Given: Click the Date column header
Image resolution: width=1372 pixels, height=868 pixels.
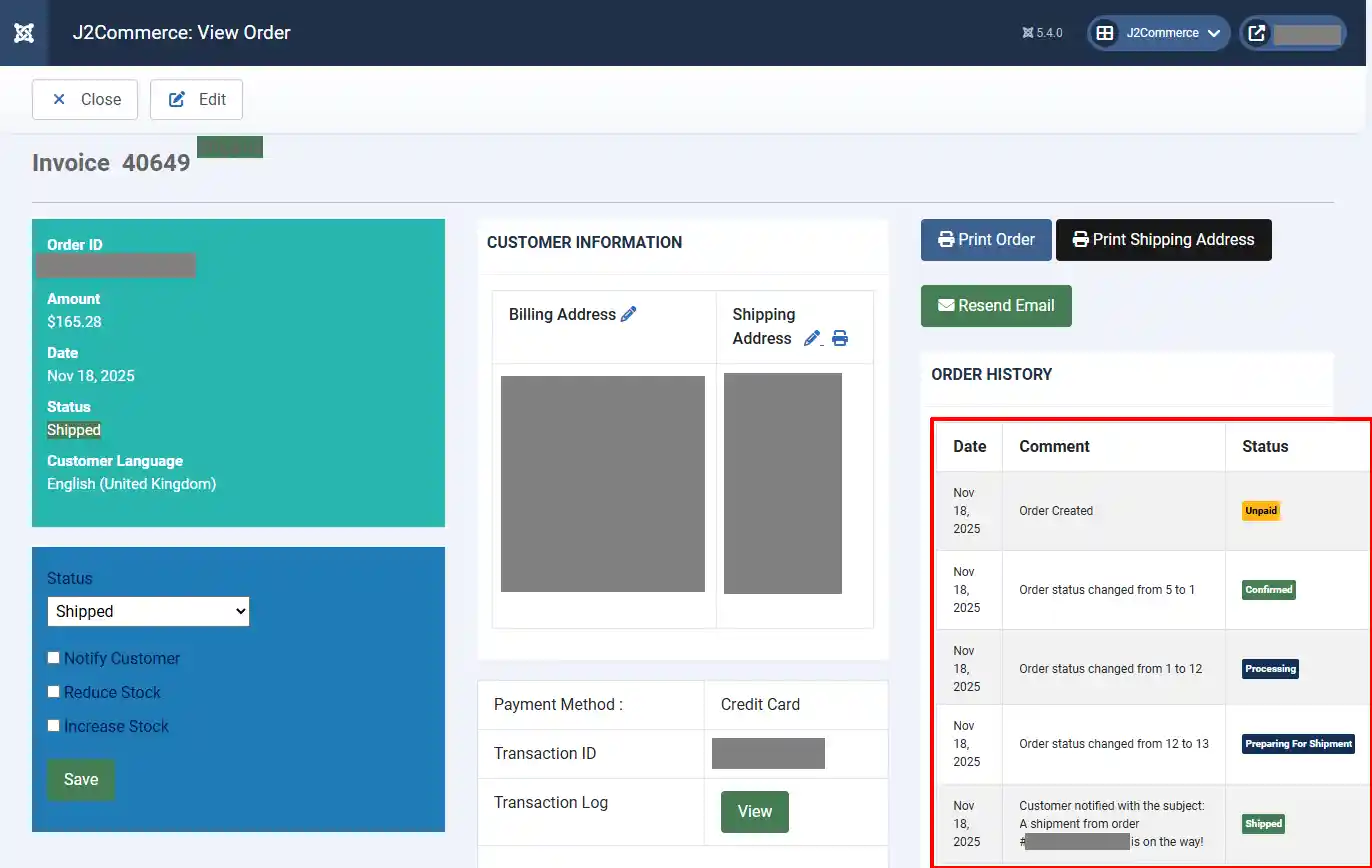Looking at the screenshot, I should point(970,447).
